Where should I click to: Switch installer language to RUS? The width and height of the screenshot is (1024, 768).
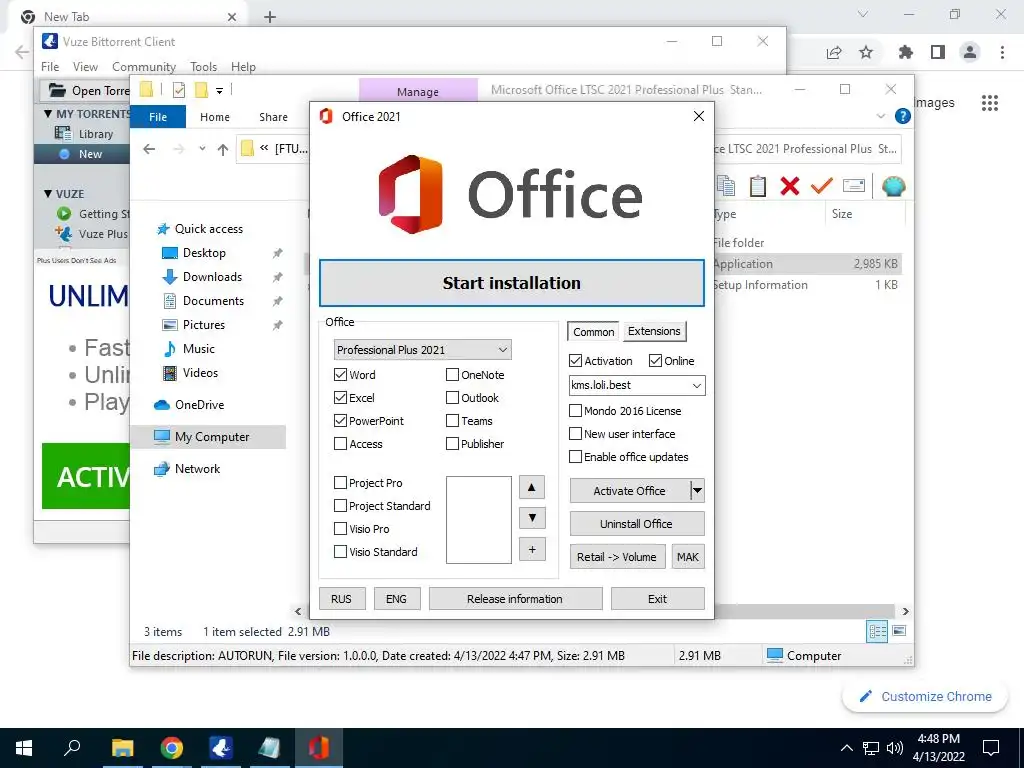342,599
